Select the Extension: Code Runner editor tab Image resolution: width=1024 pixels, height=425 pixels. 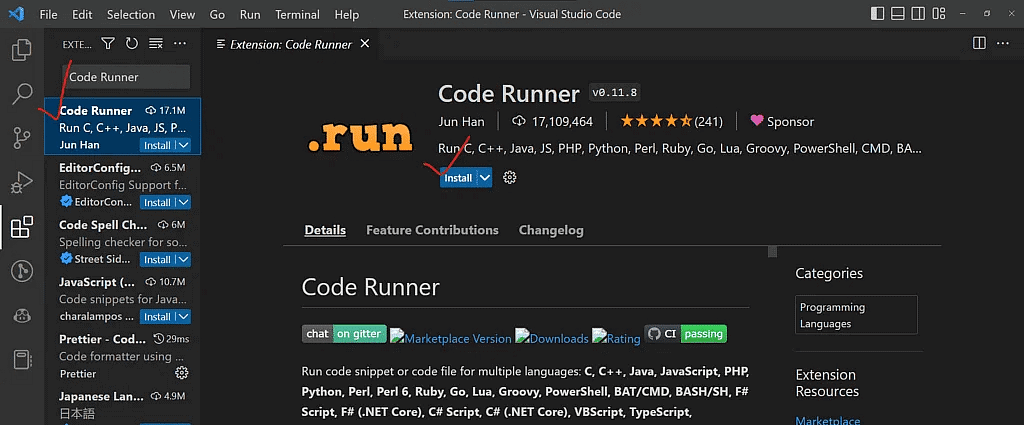[291, 44]
